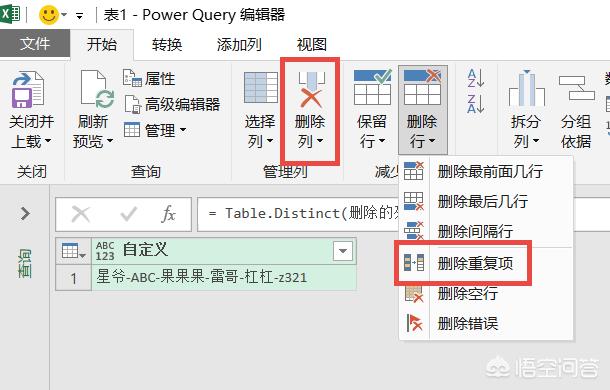This screenshot has height=390, width=610.
Task: Open the table corner menu icon
Action: 73,251
